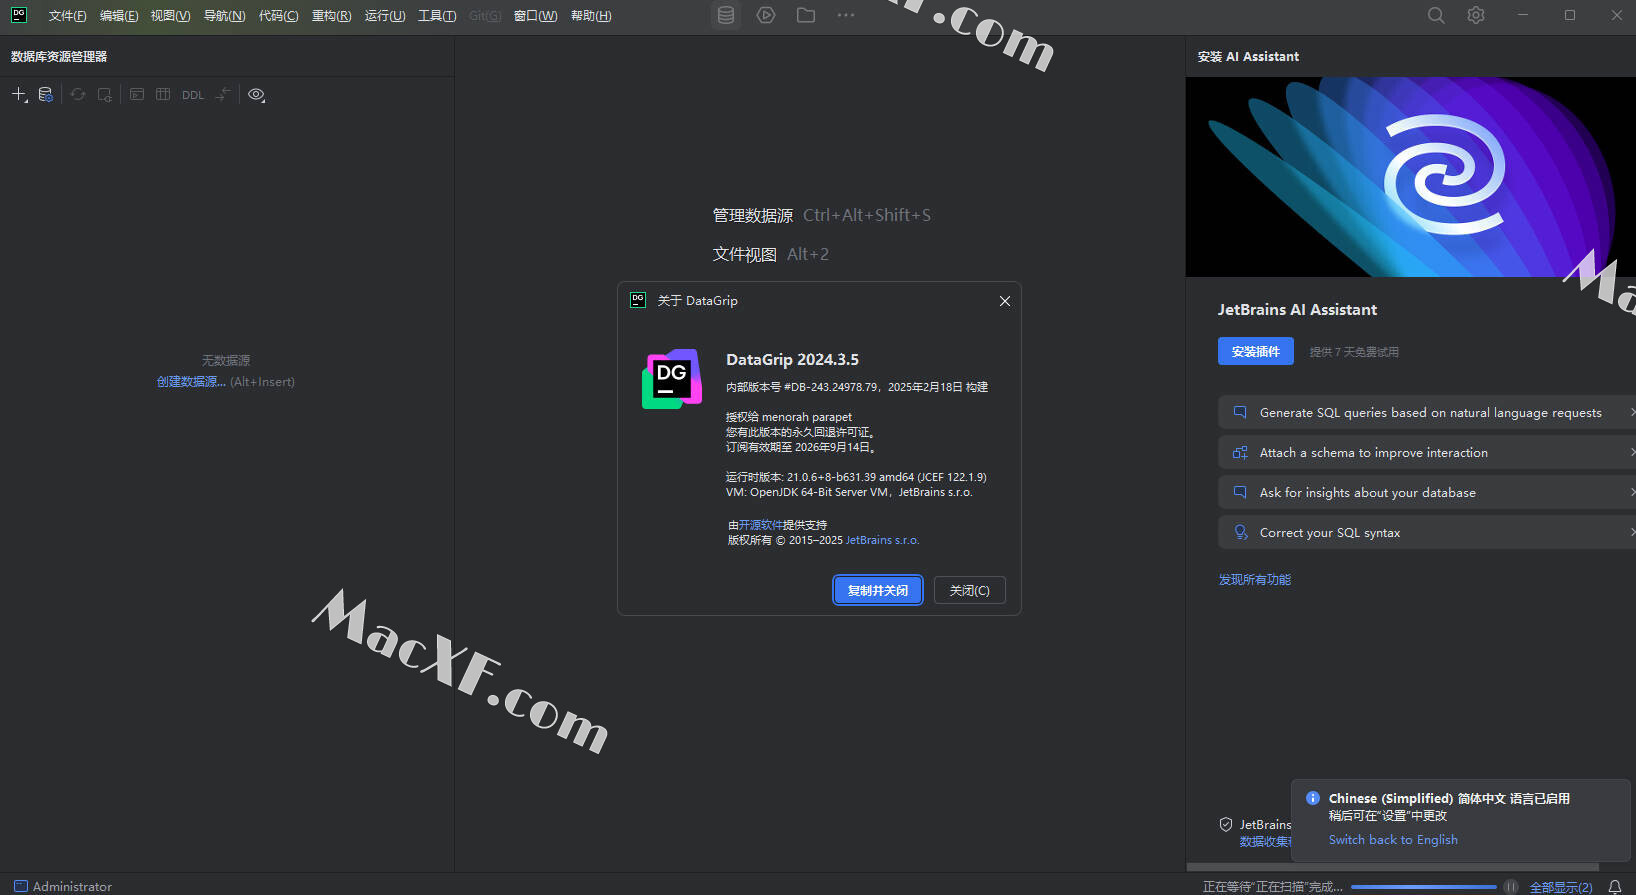
Task: Click the info icon in language notification
Action: tap(1313, 798)
